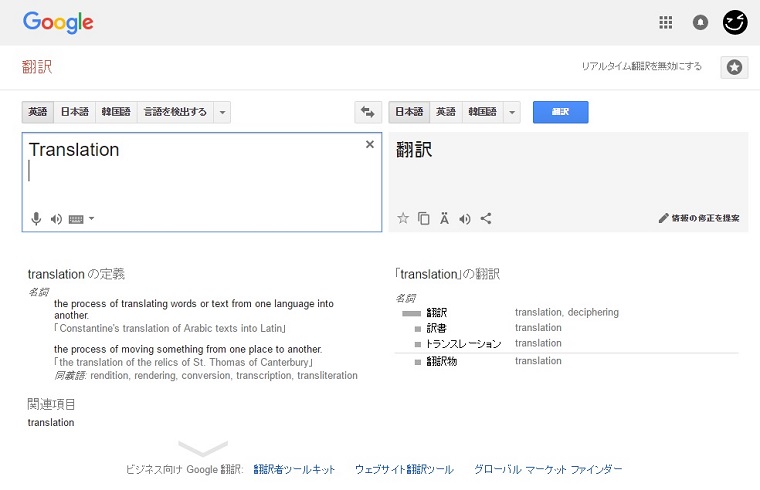Click the translation の定義 heading
This screenshot has width=760, height=490.
[x=76, y=274]
